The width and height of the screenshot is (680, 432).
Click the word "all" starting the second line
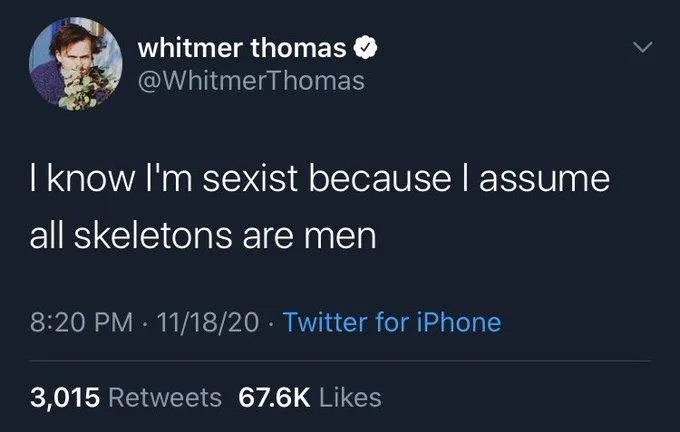pos(44,238)
